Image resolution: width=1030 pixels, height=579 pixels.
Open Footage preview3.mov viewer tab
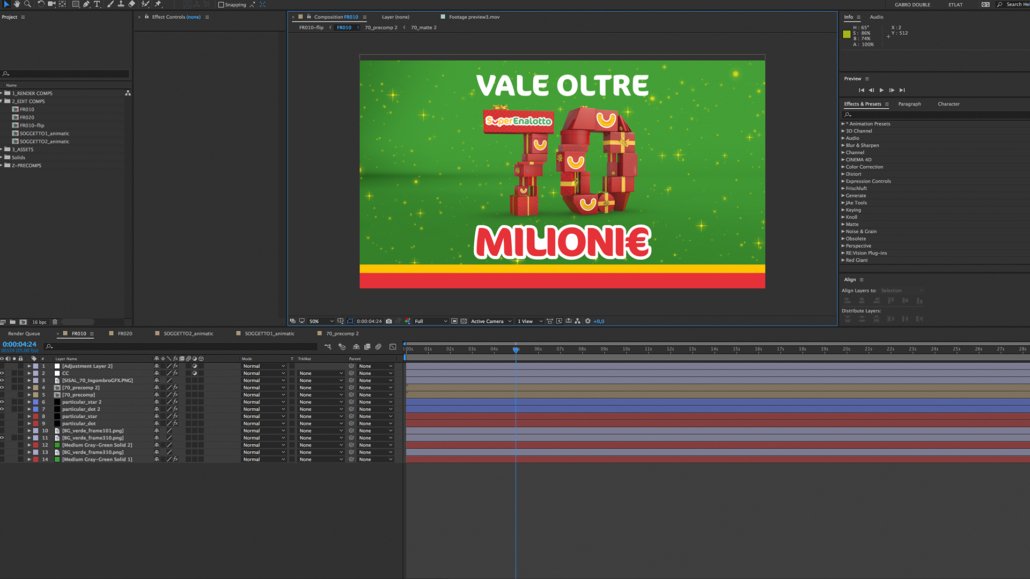474,17
